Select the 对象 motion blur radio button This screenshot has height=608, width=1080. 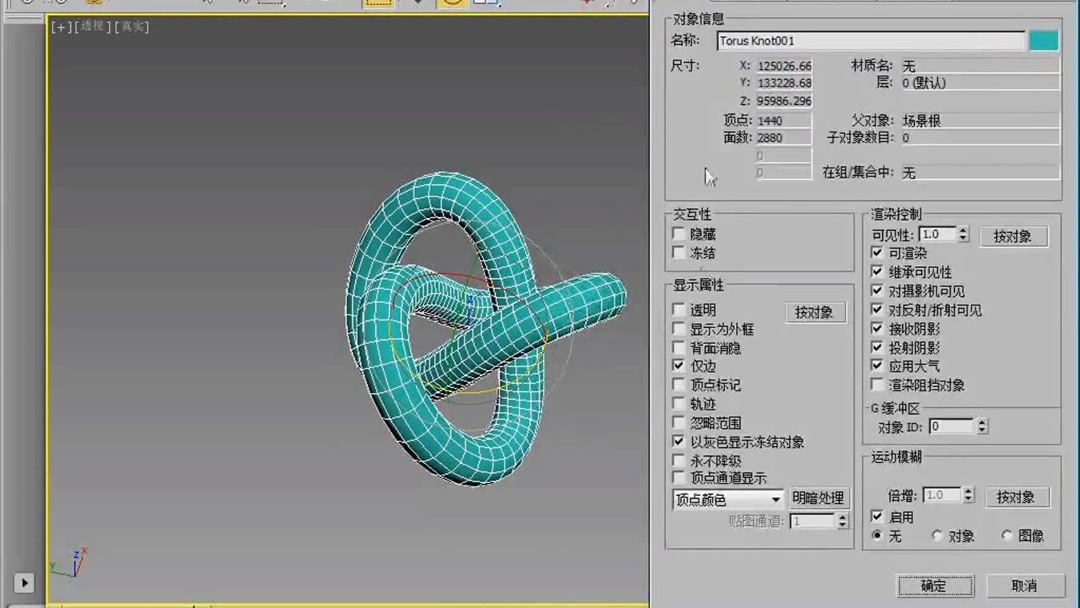point(938,535)
